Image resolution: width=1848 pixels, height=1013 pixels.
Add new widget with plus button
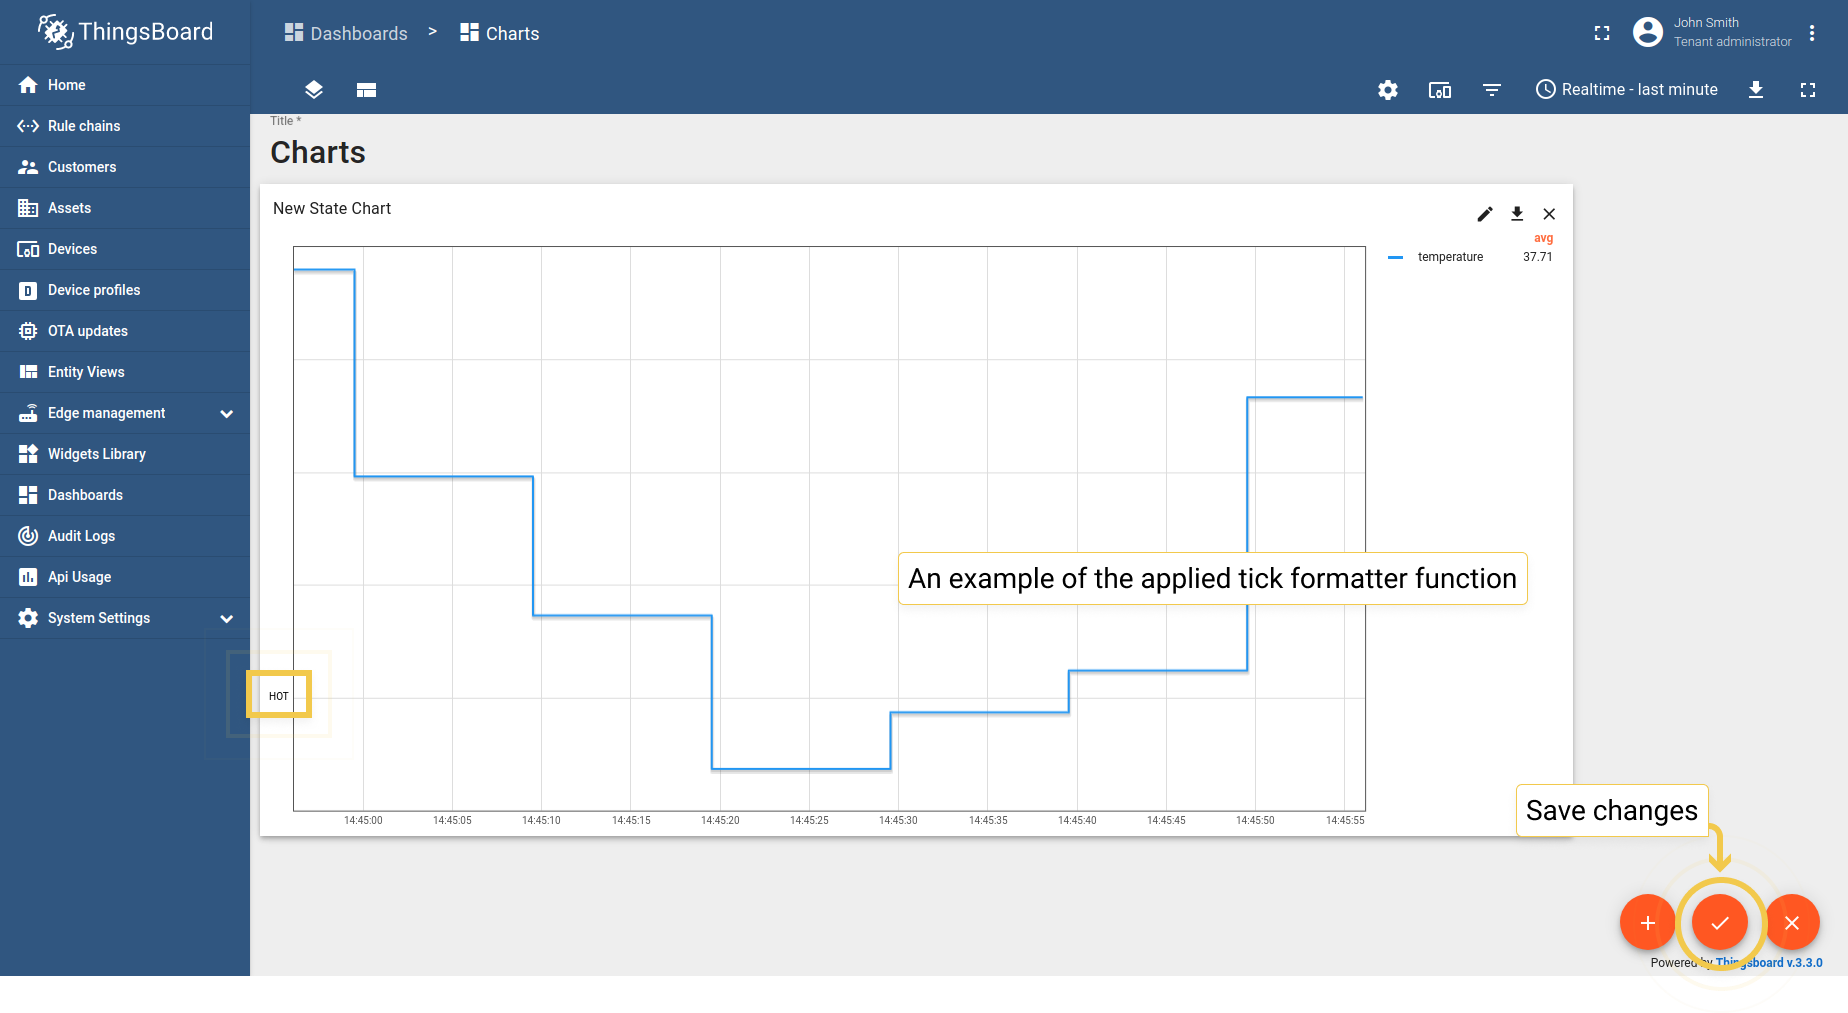(x=1647, y=922)
